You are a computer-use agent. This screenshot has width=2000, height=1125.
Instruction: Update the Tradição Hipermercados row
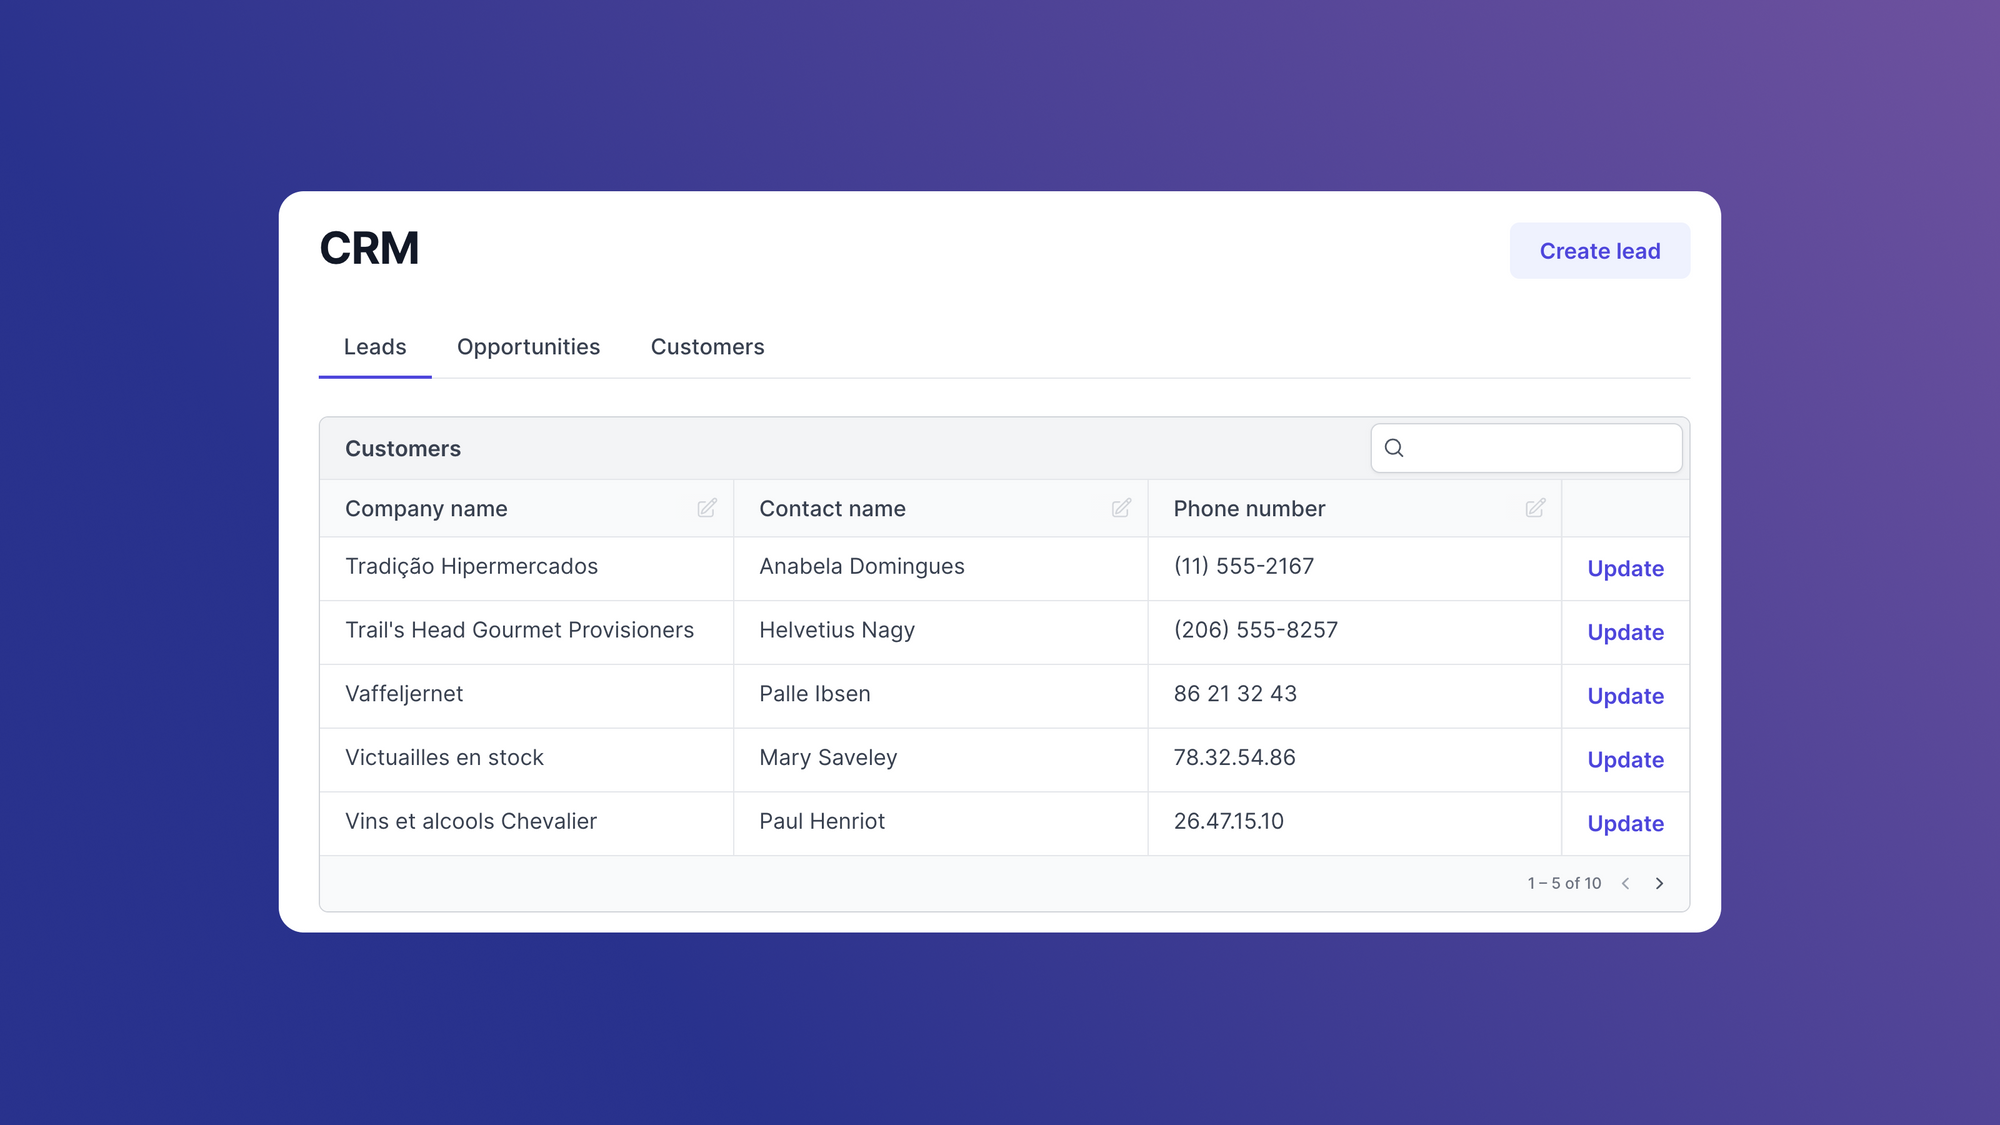pos(1625,569)
